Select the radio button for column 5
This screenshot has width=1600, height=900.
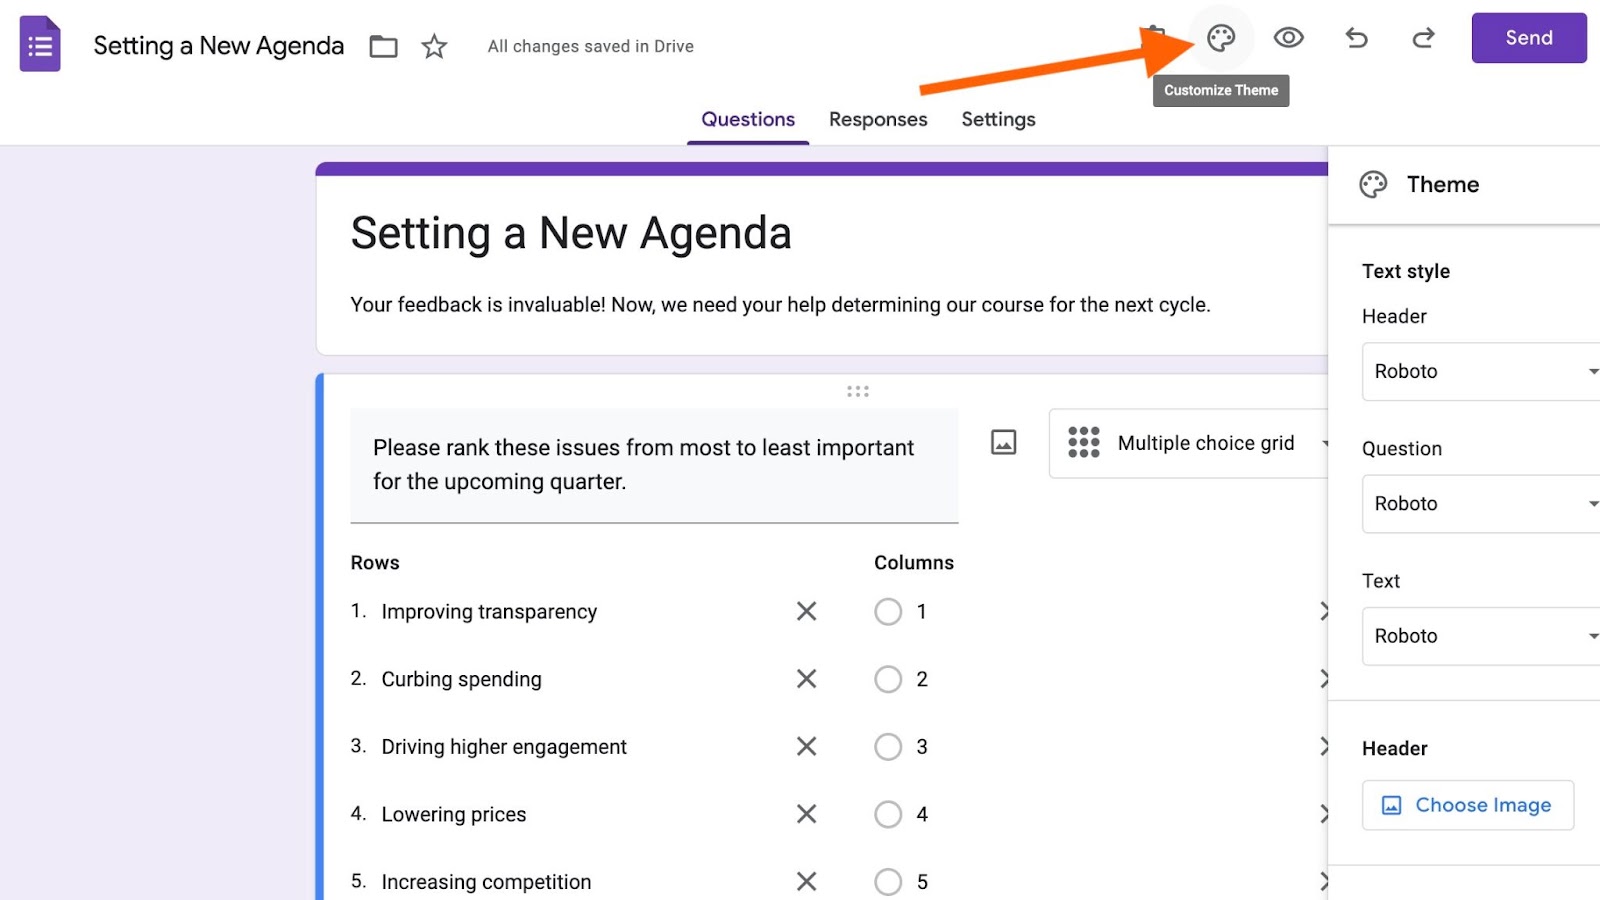(x=888, y=882)
